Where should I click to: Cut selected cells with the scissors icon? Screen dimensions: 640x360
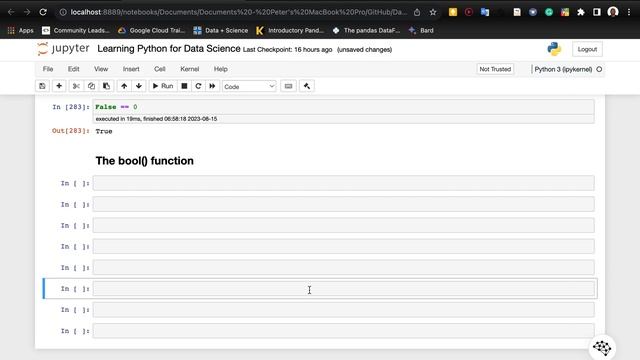tap(76, 86)
